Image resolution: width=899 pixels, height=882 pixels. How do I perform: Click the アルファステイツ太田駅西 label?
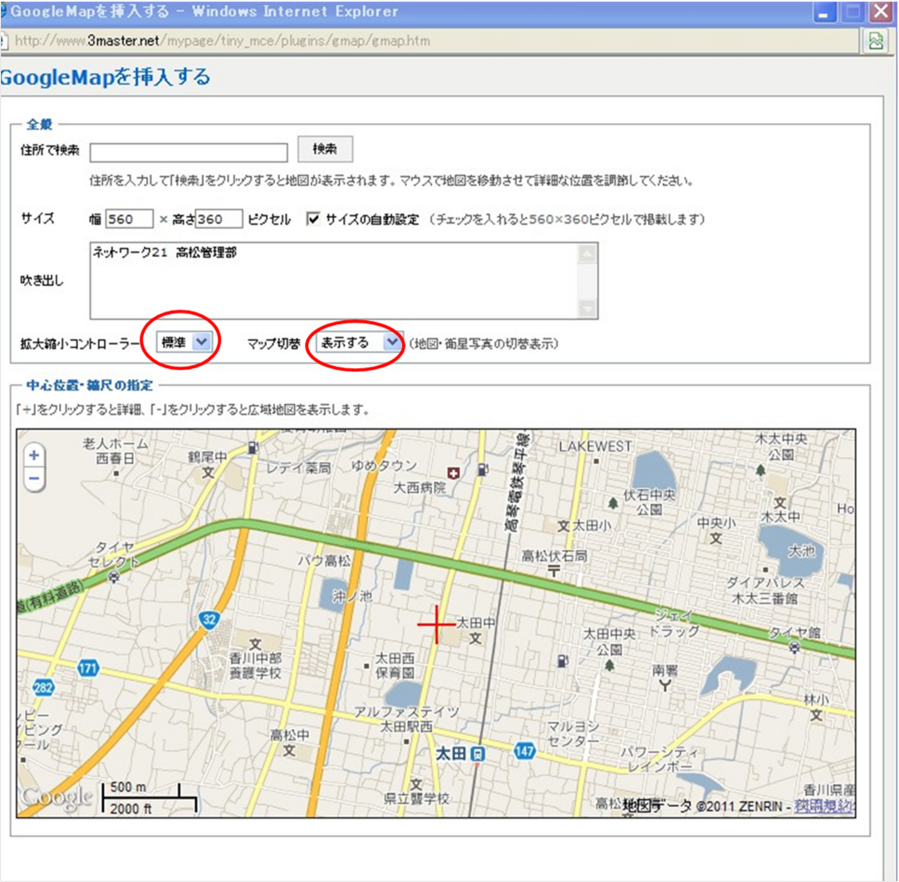pyautogui.click(x=406, y=719)
